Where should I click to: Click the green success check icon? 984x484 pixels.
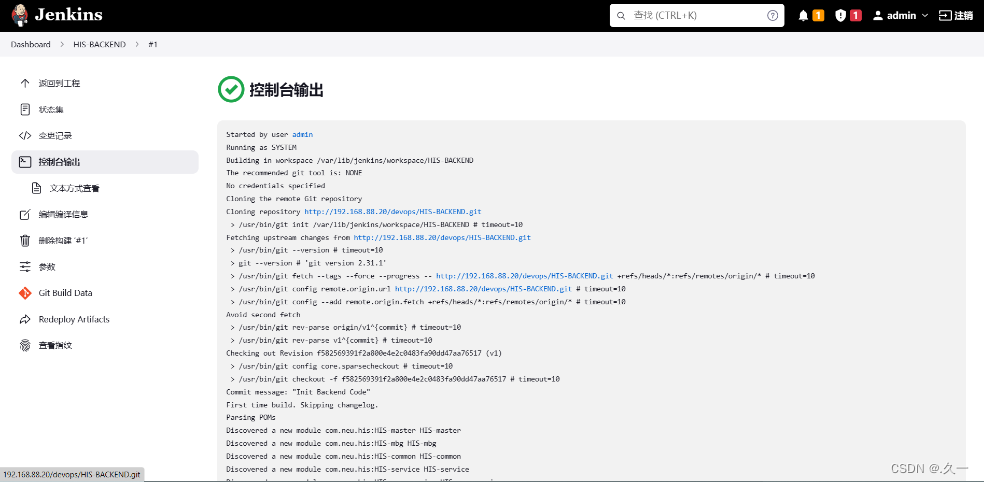tap(230, 89)
